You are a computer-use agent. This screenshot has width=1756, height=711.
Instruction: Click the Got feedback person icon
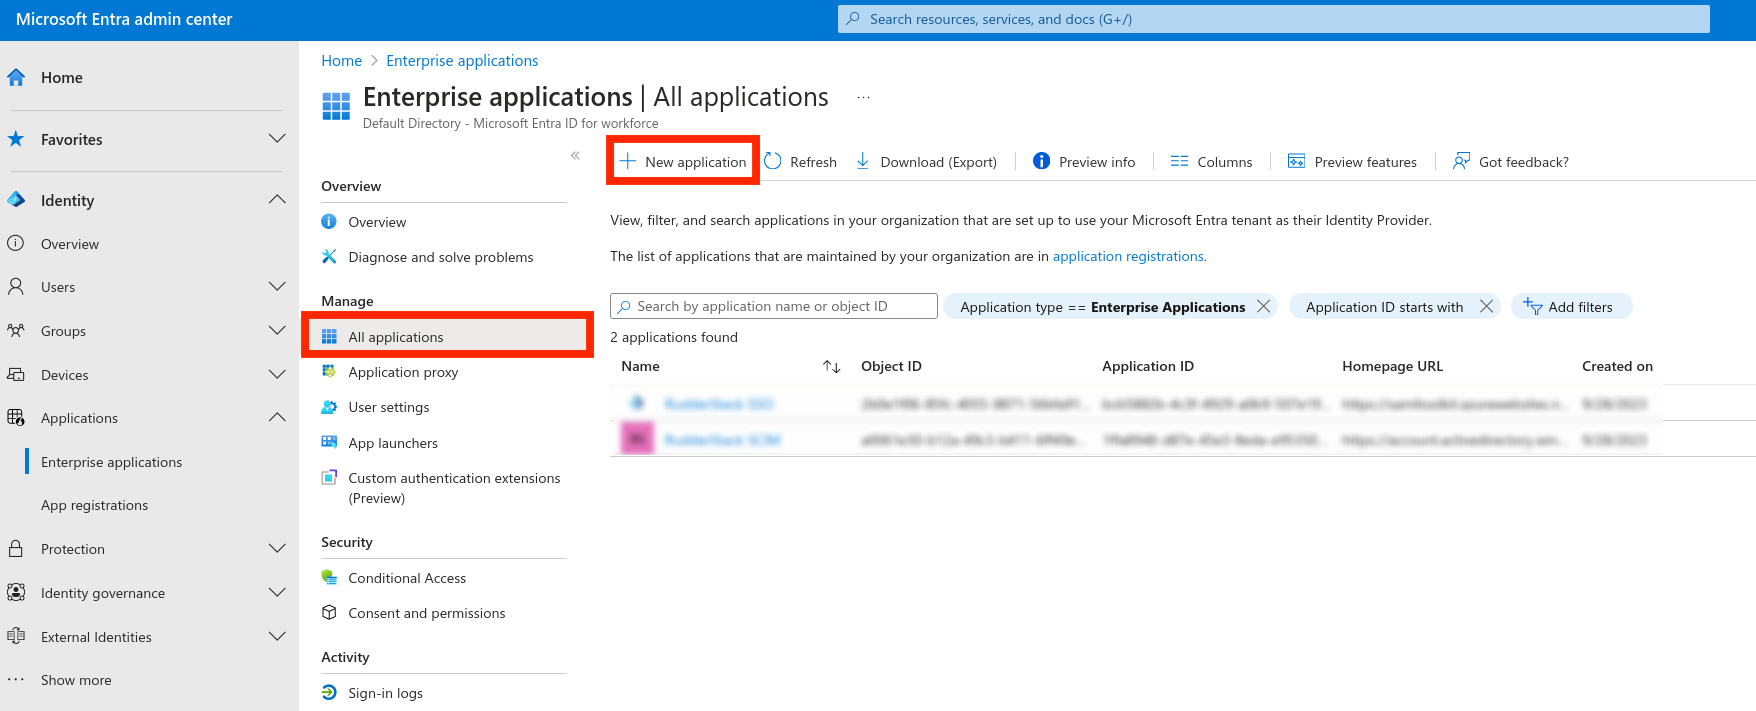click(1461, 161)
